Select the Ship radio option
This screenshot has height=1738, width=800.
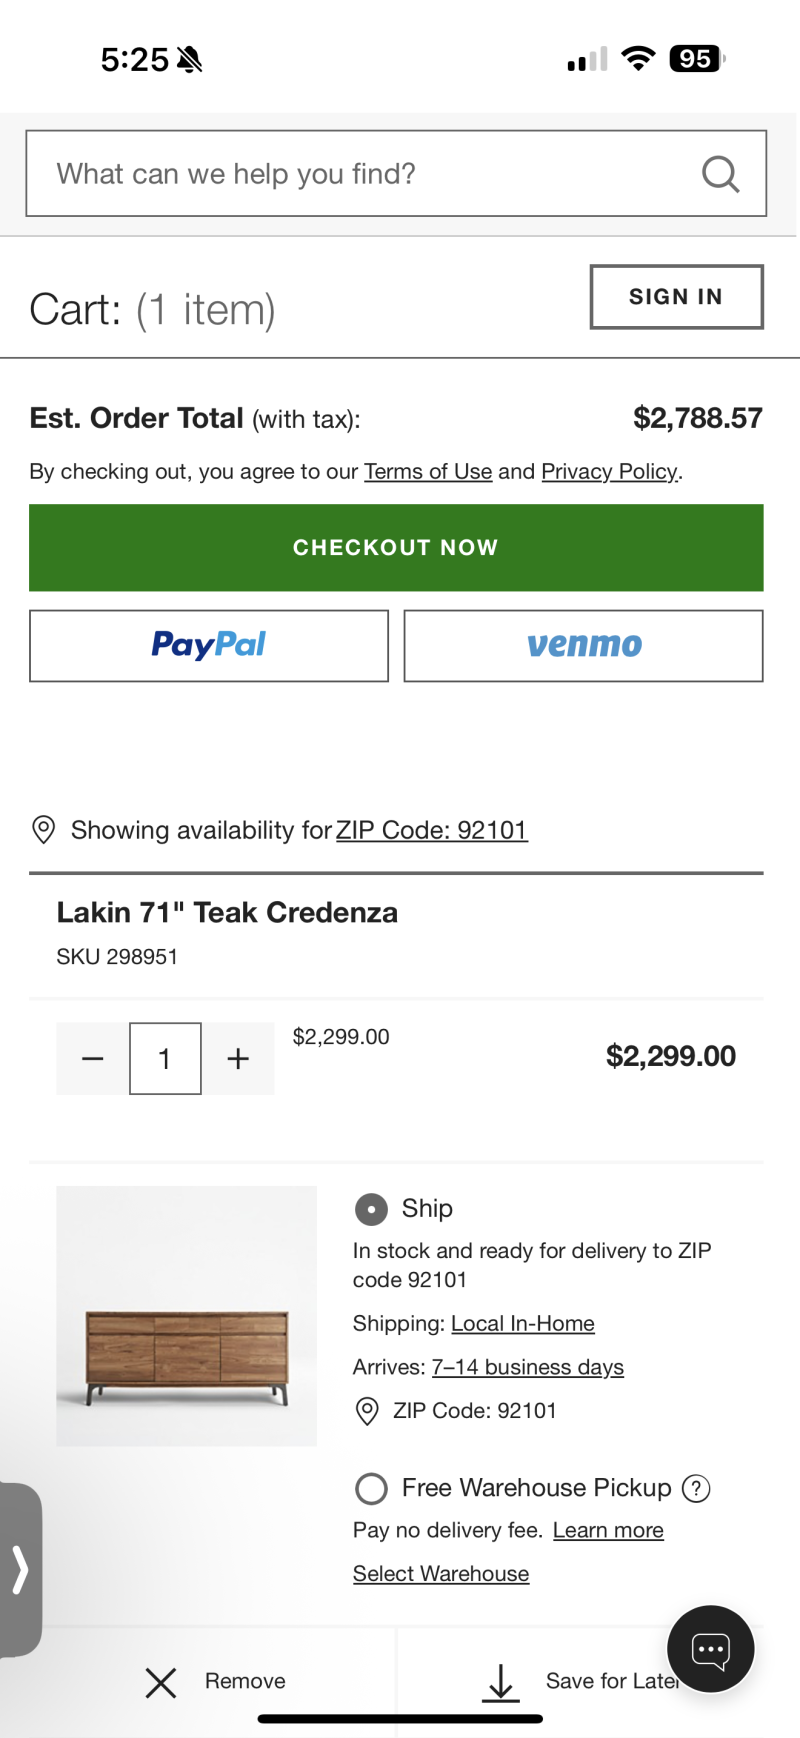pos(371,1209)
